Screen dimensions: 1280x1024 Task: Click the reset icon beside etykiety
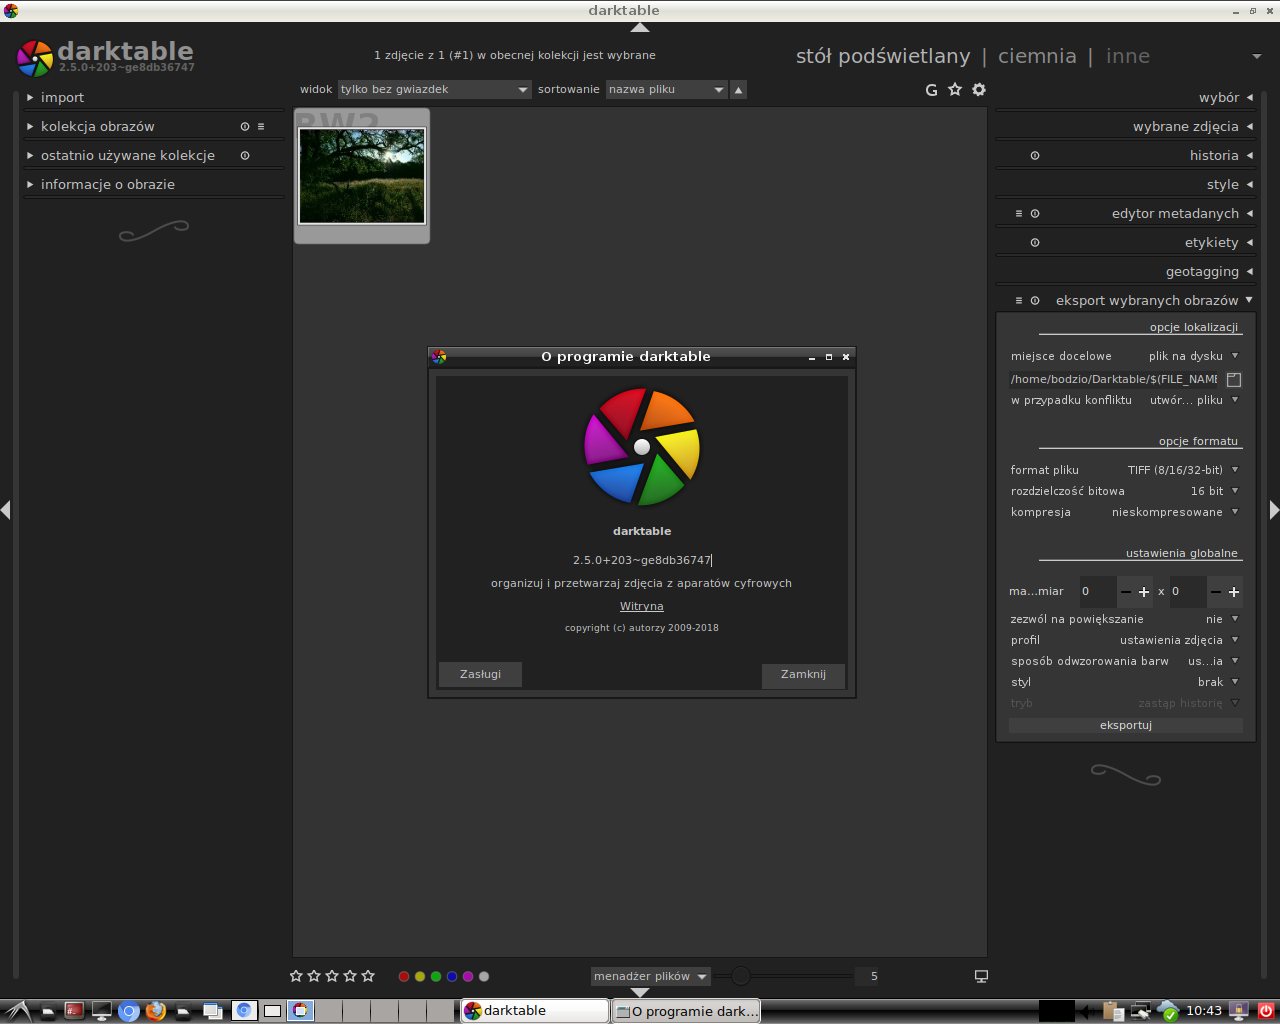1035,243
